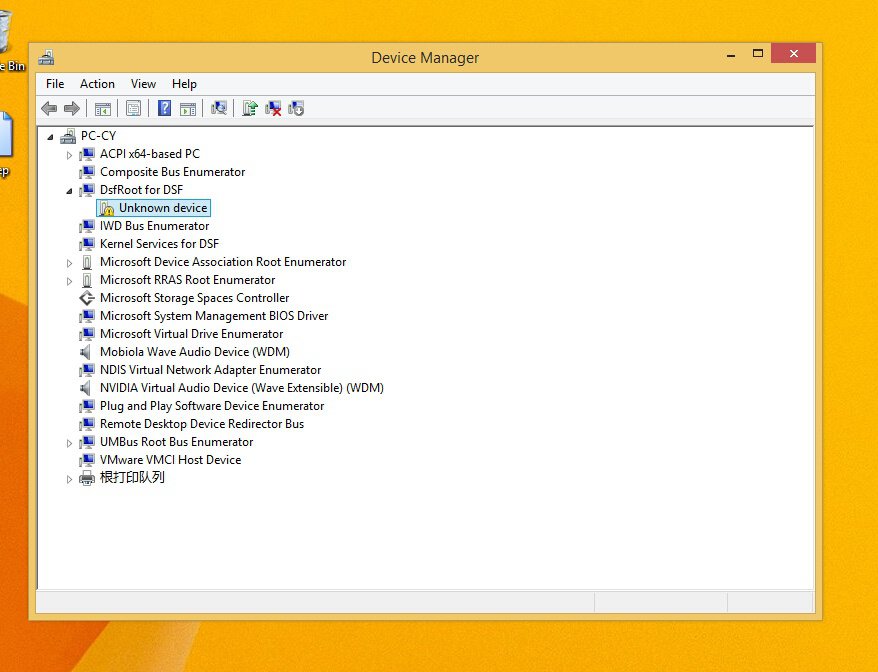Screen dimensions: 878x672
Task: Click the Back arrow toolbar icon
Action: pyautogui.click(x=48, y=108)
